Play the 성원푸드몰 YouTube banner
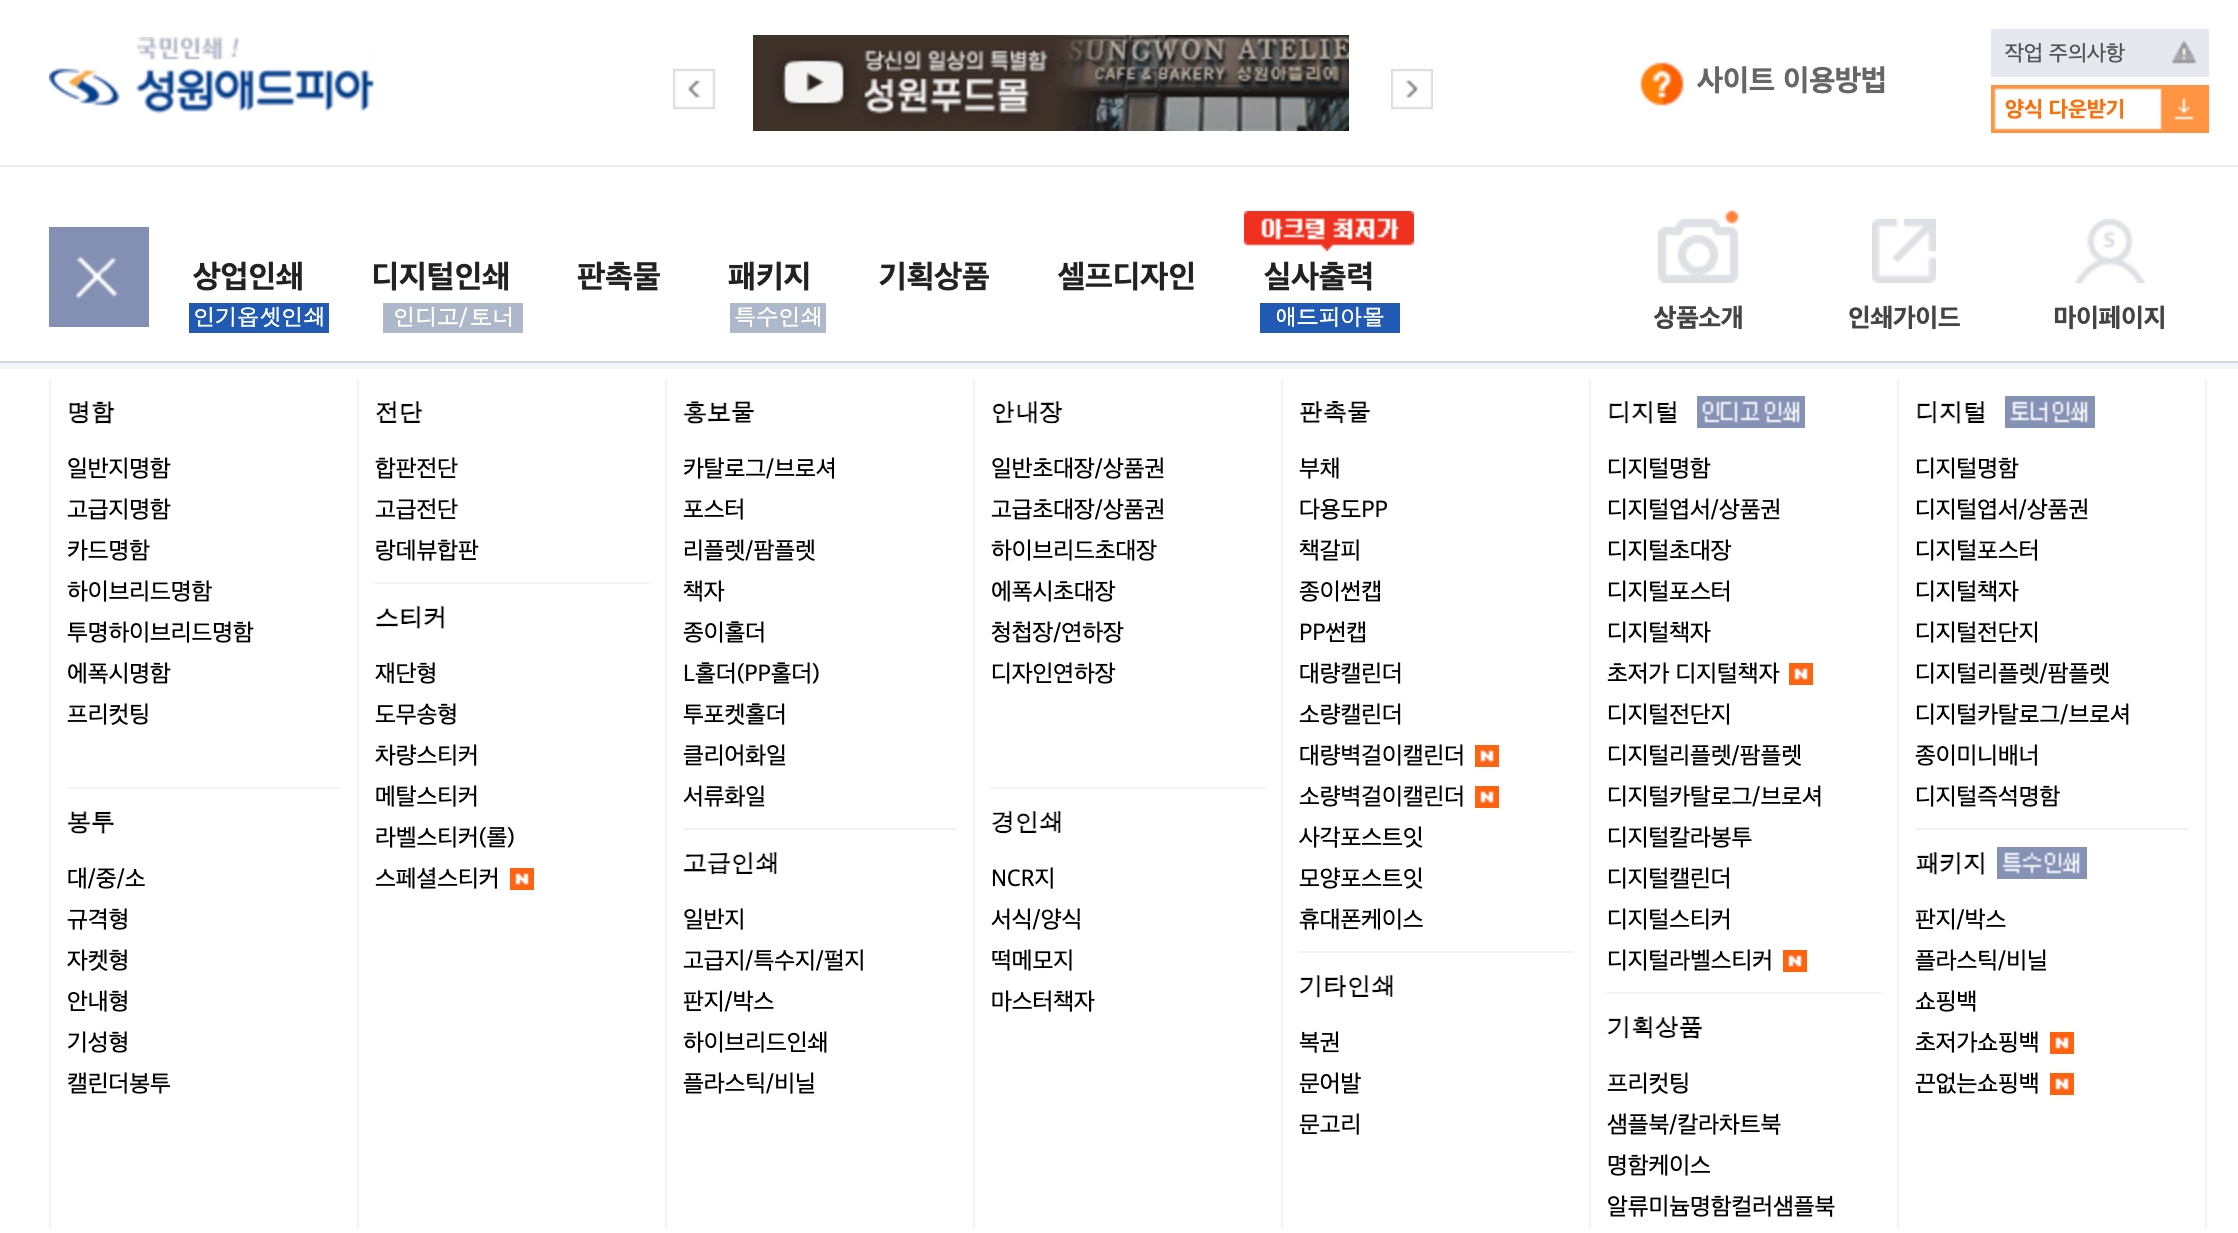 point(813,82)
